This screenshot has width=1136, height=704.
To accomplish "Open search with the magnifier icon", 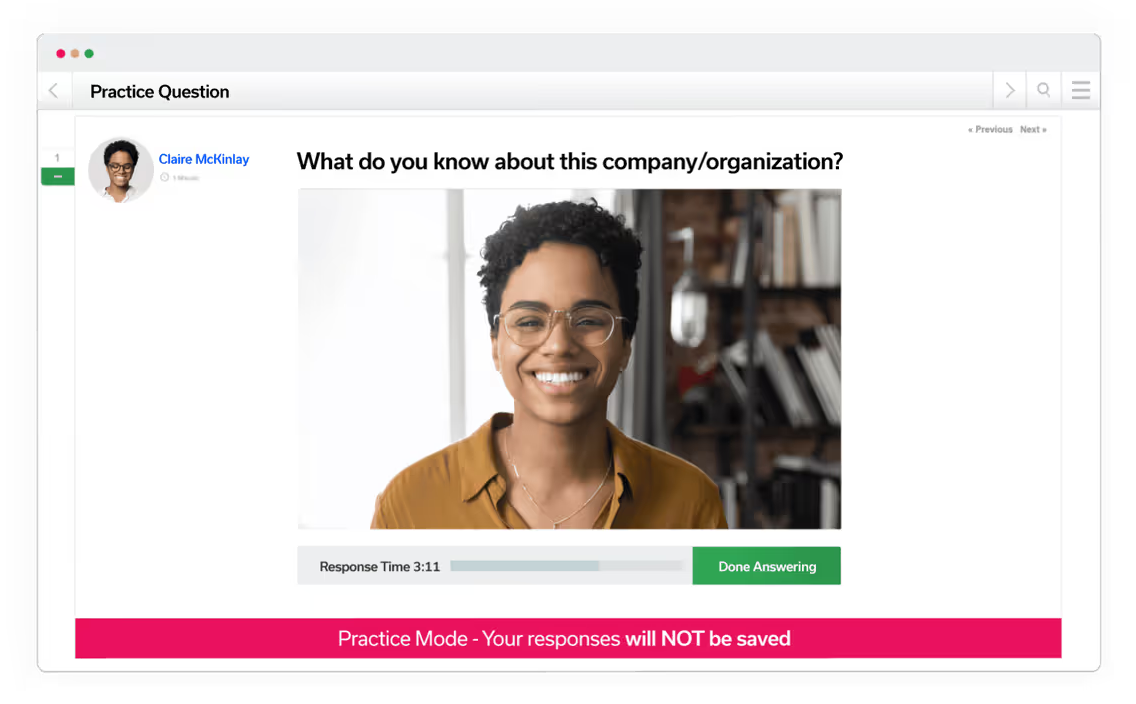I will pyautogui.click(x=1043, y=90).
